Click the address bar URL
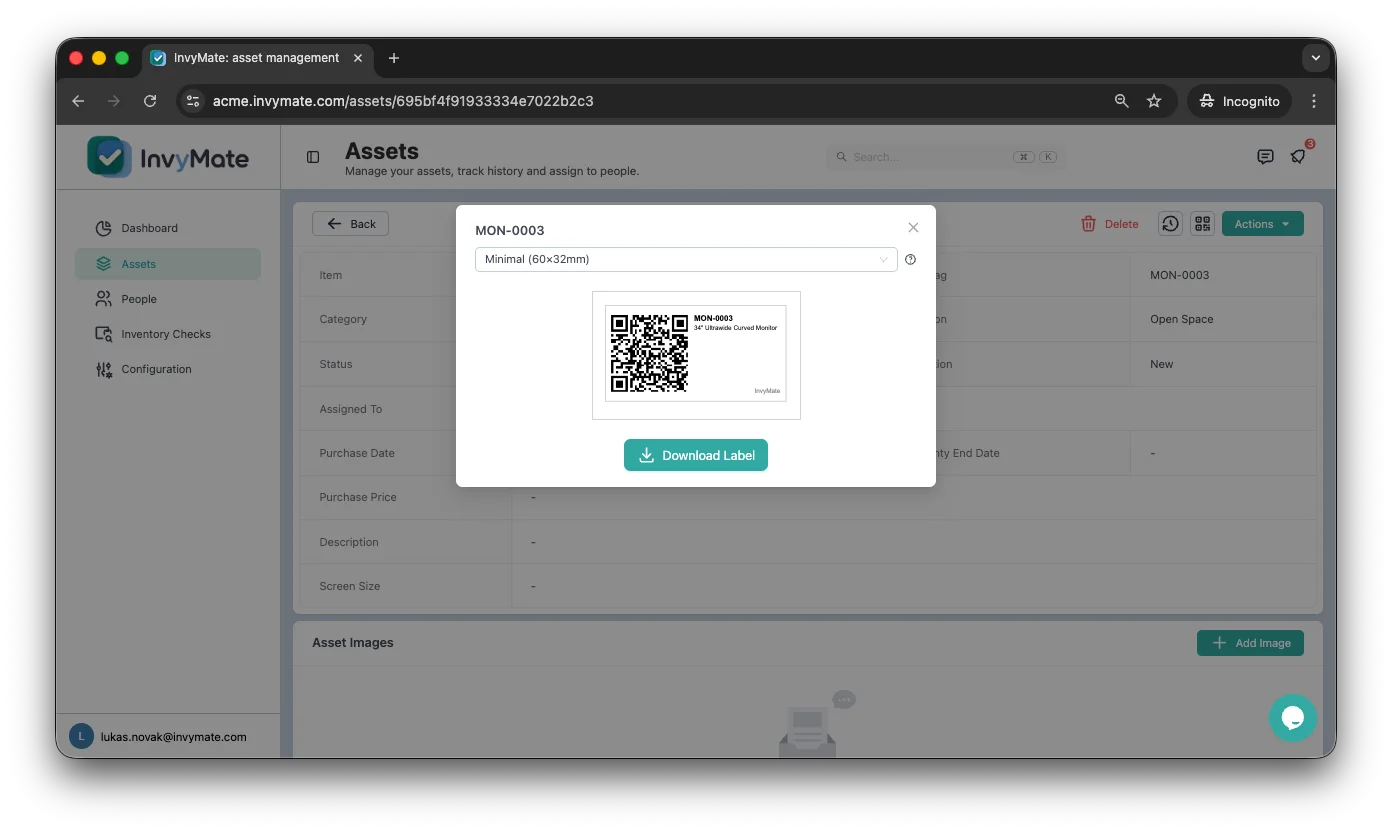Screen dimensions: 1392x832 (x=403, y=101)
